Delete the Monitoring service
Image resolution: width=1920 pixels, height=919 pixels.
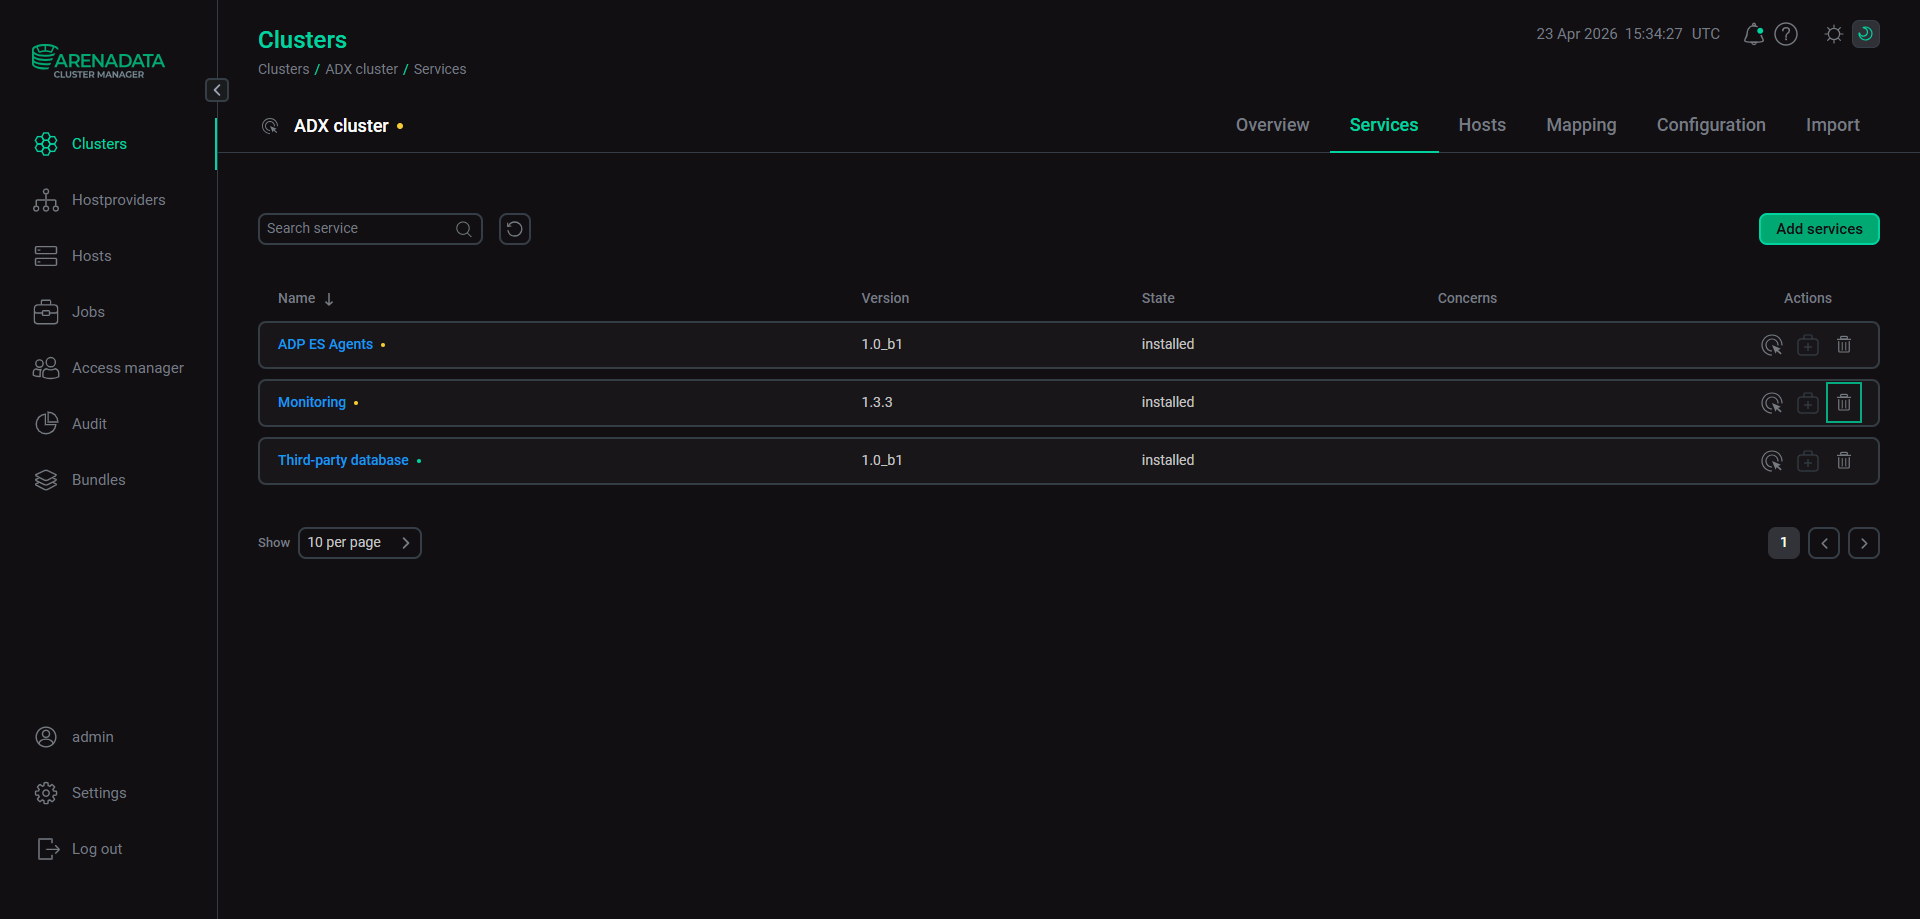pos(1844,403)
